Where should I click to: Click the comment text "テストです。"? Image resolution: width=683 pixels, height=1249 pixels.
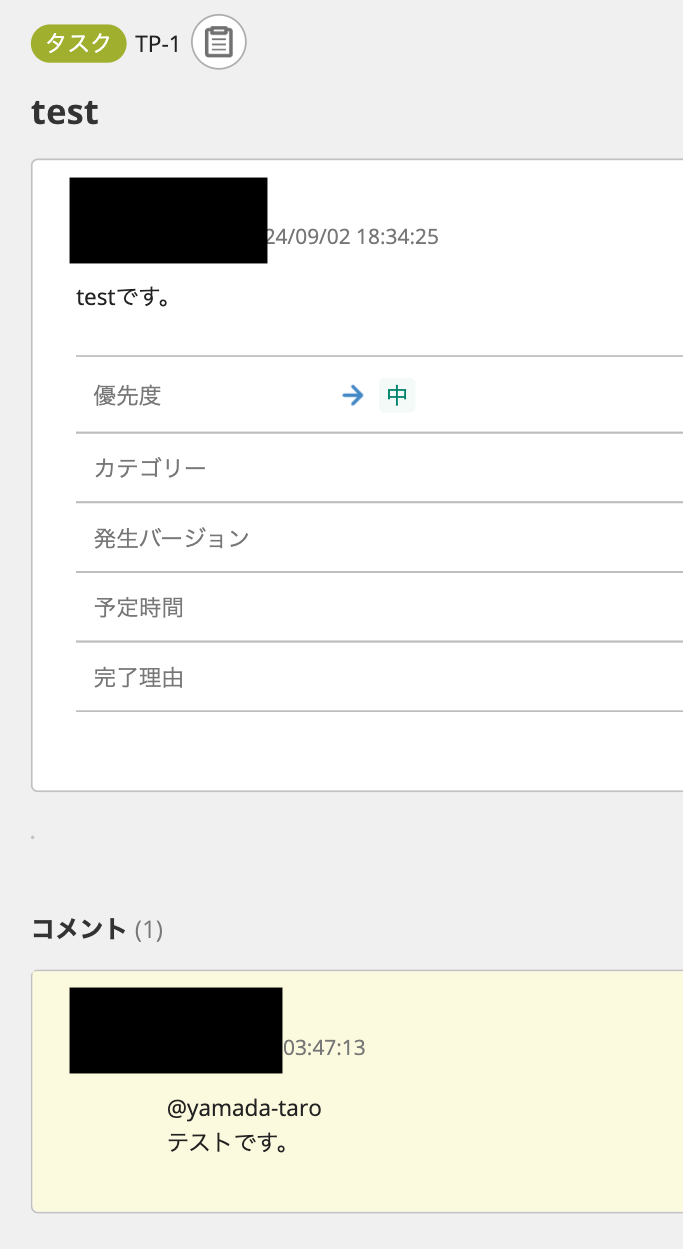(x=228, y=1142)
